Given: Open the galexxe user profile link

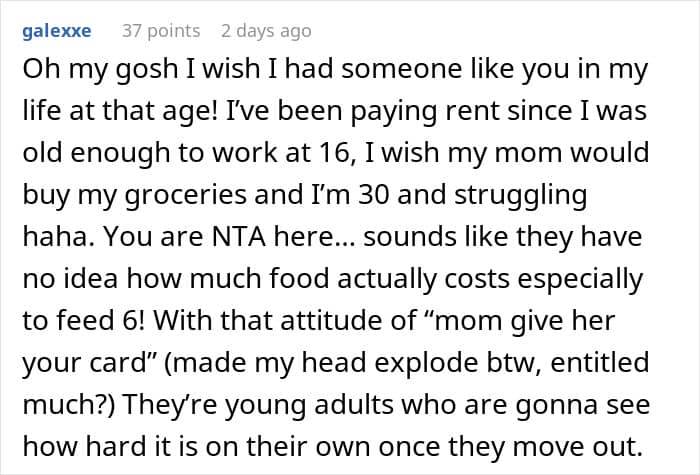Looking at the screenshot, I should [x=56, y=31].
